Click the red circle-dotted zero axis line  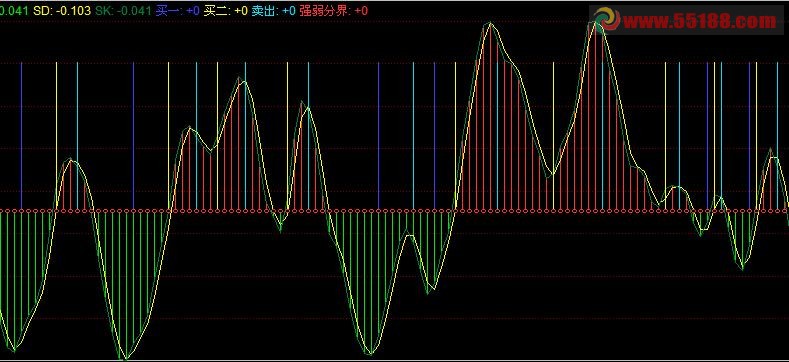pyautogui.click(x=394, y=211)
